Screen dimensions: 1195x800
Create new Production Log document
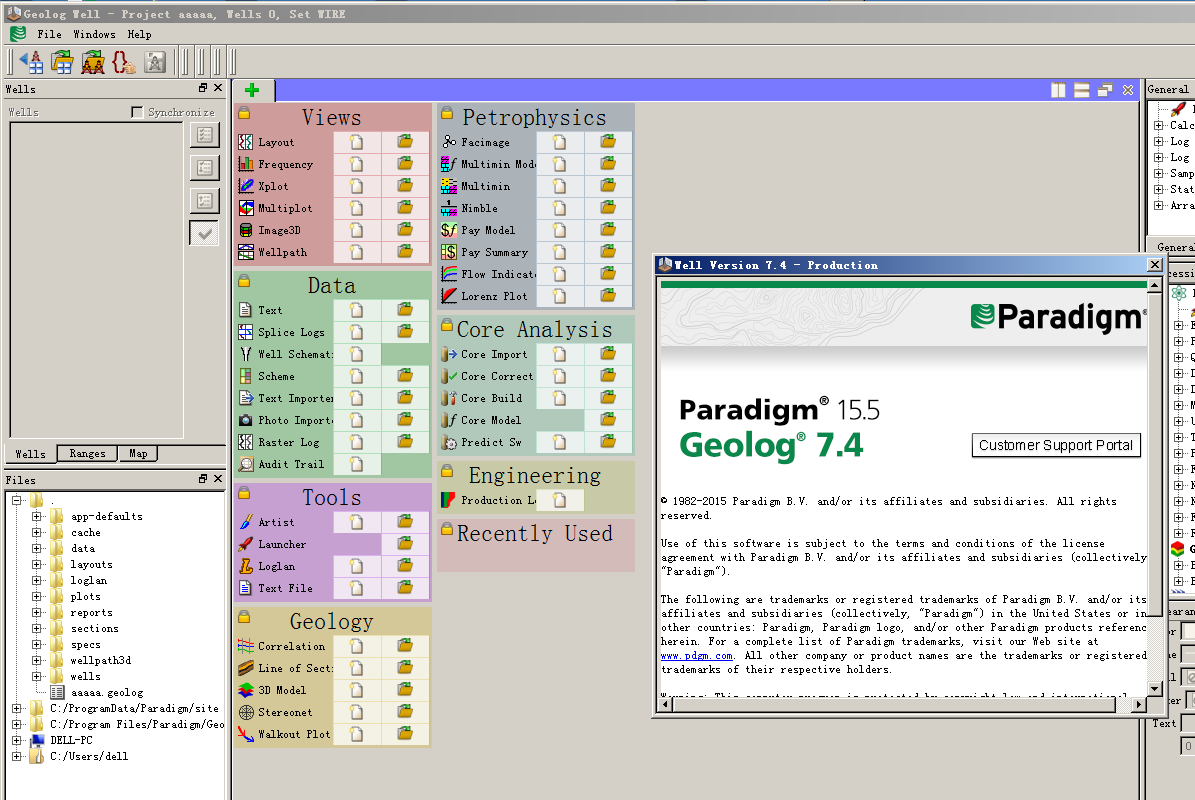click(559, 501)
